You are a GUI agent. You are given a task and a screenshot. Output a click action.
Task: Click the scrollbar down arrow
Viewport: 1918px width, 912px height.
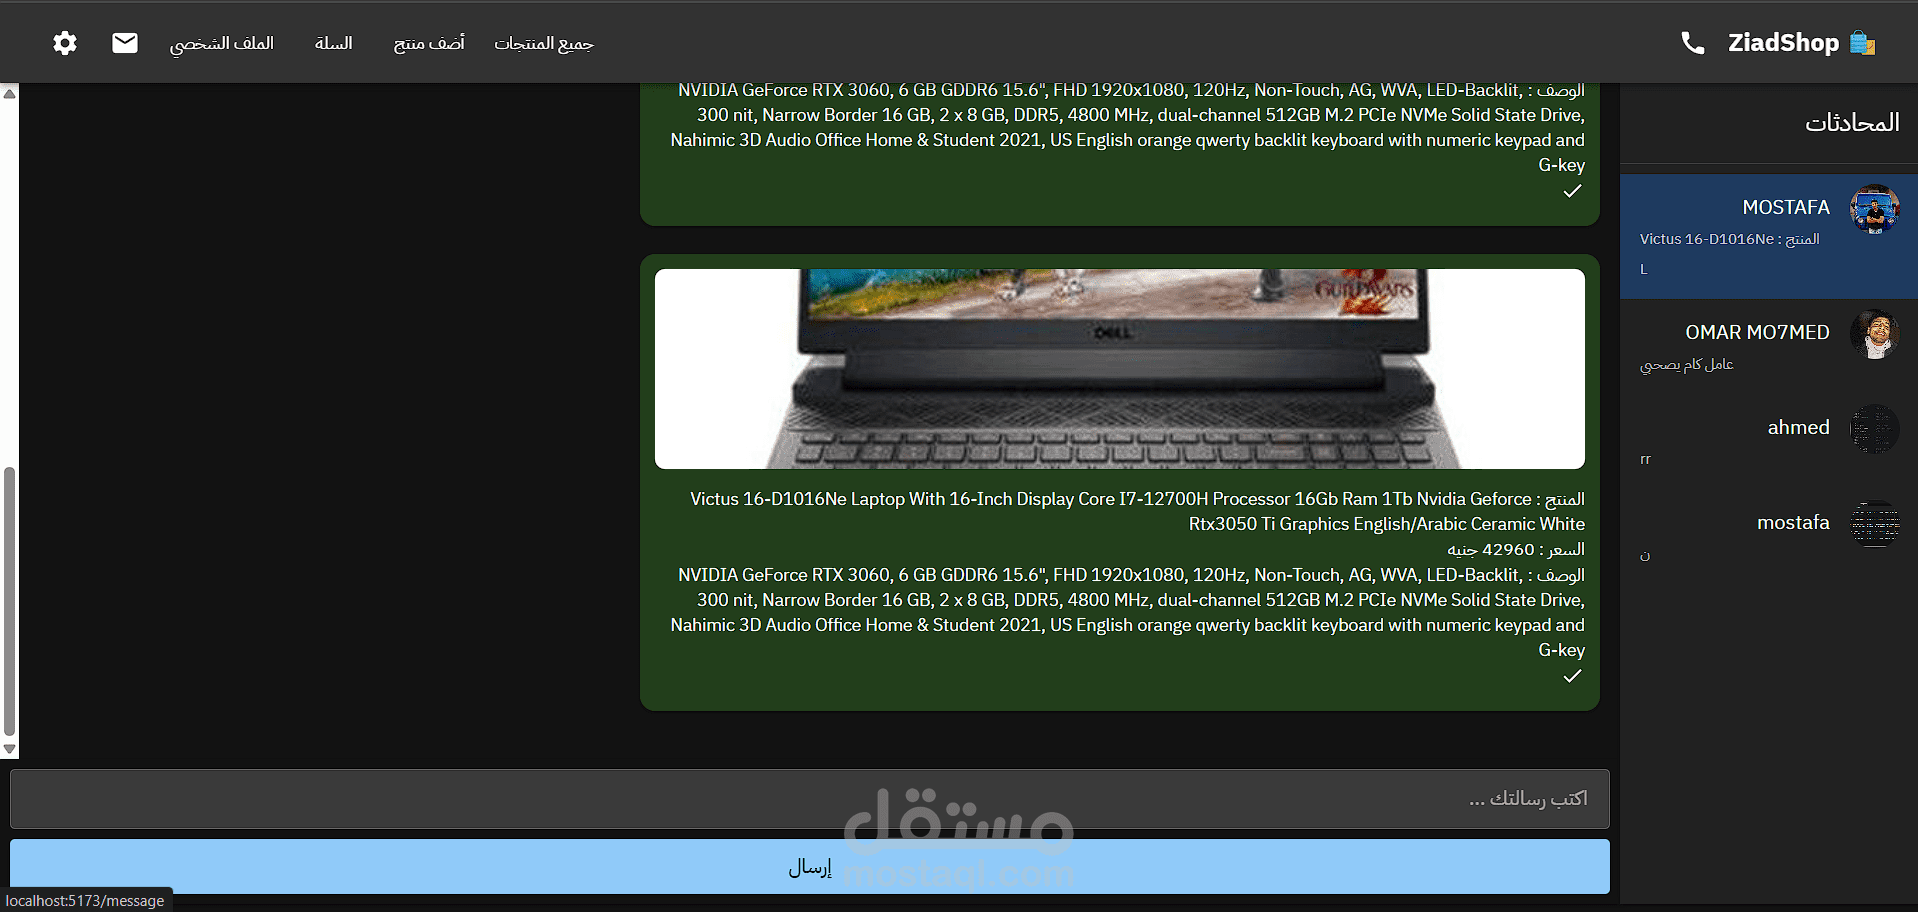coord(10,749)
